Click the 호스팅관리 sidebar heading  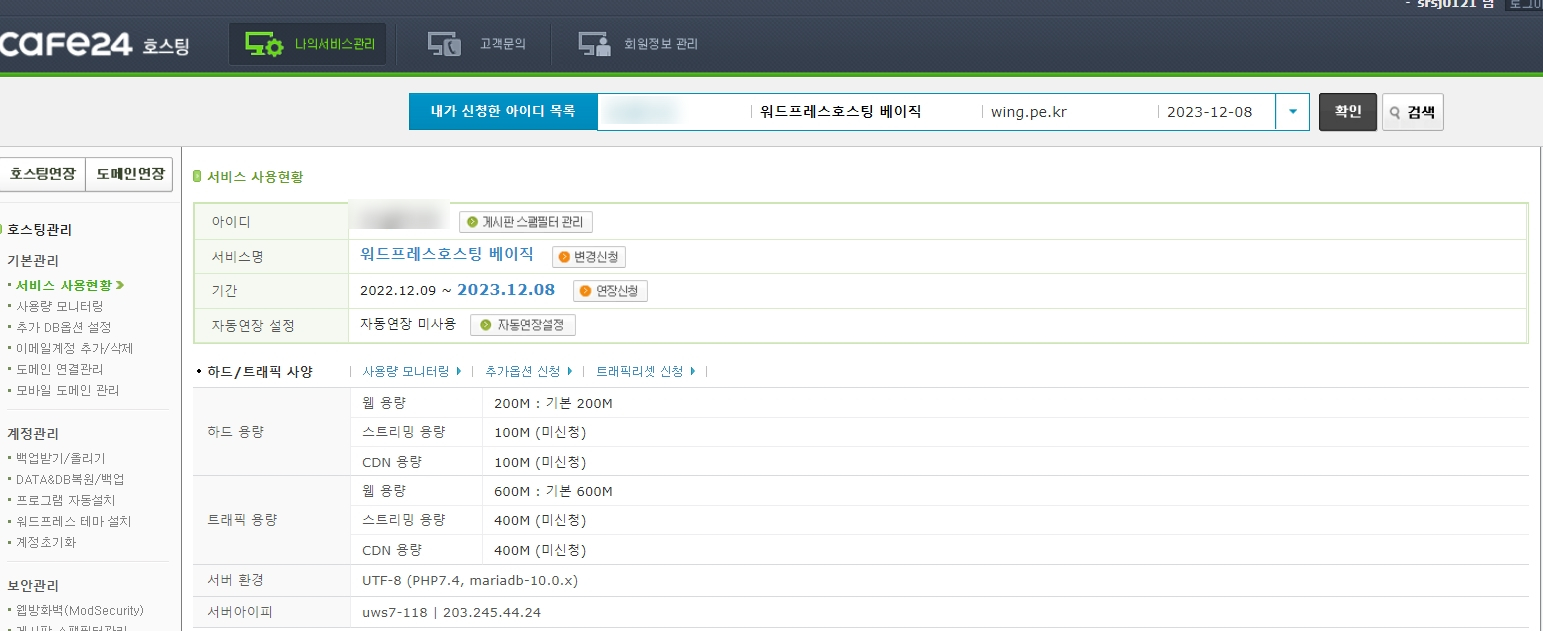[39, 229]
